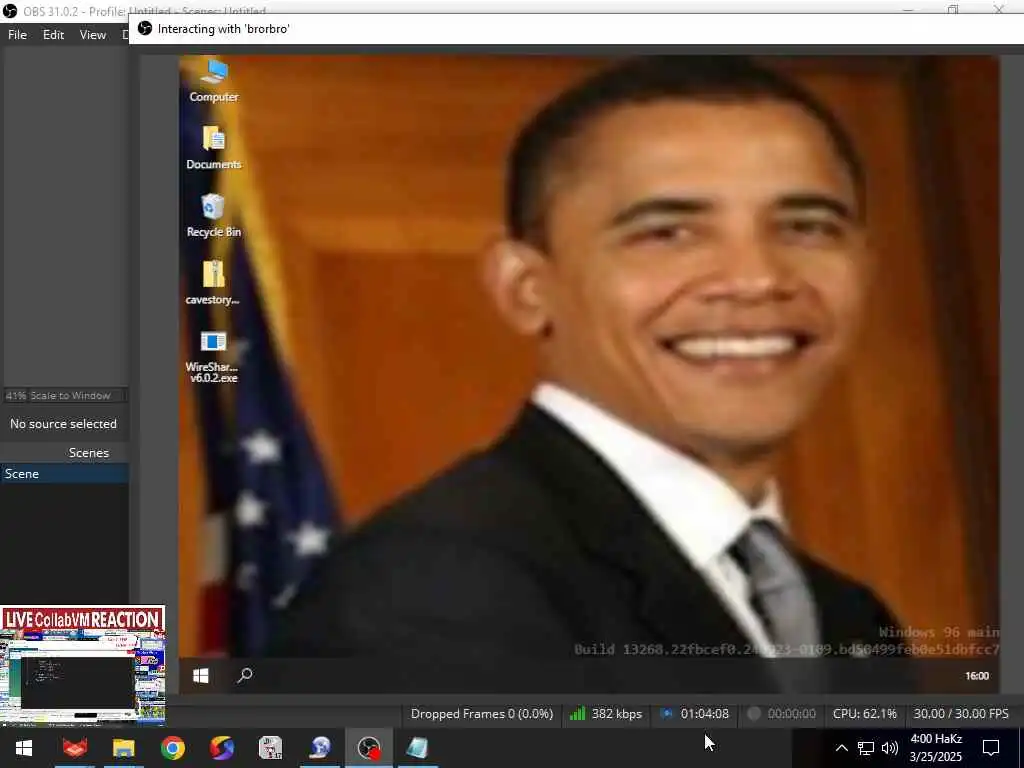Click the magnifier search icon in inner taskbar
Screen dimensions: 1024x768
(x=245, y=675)
